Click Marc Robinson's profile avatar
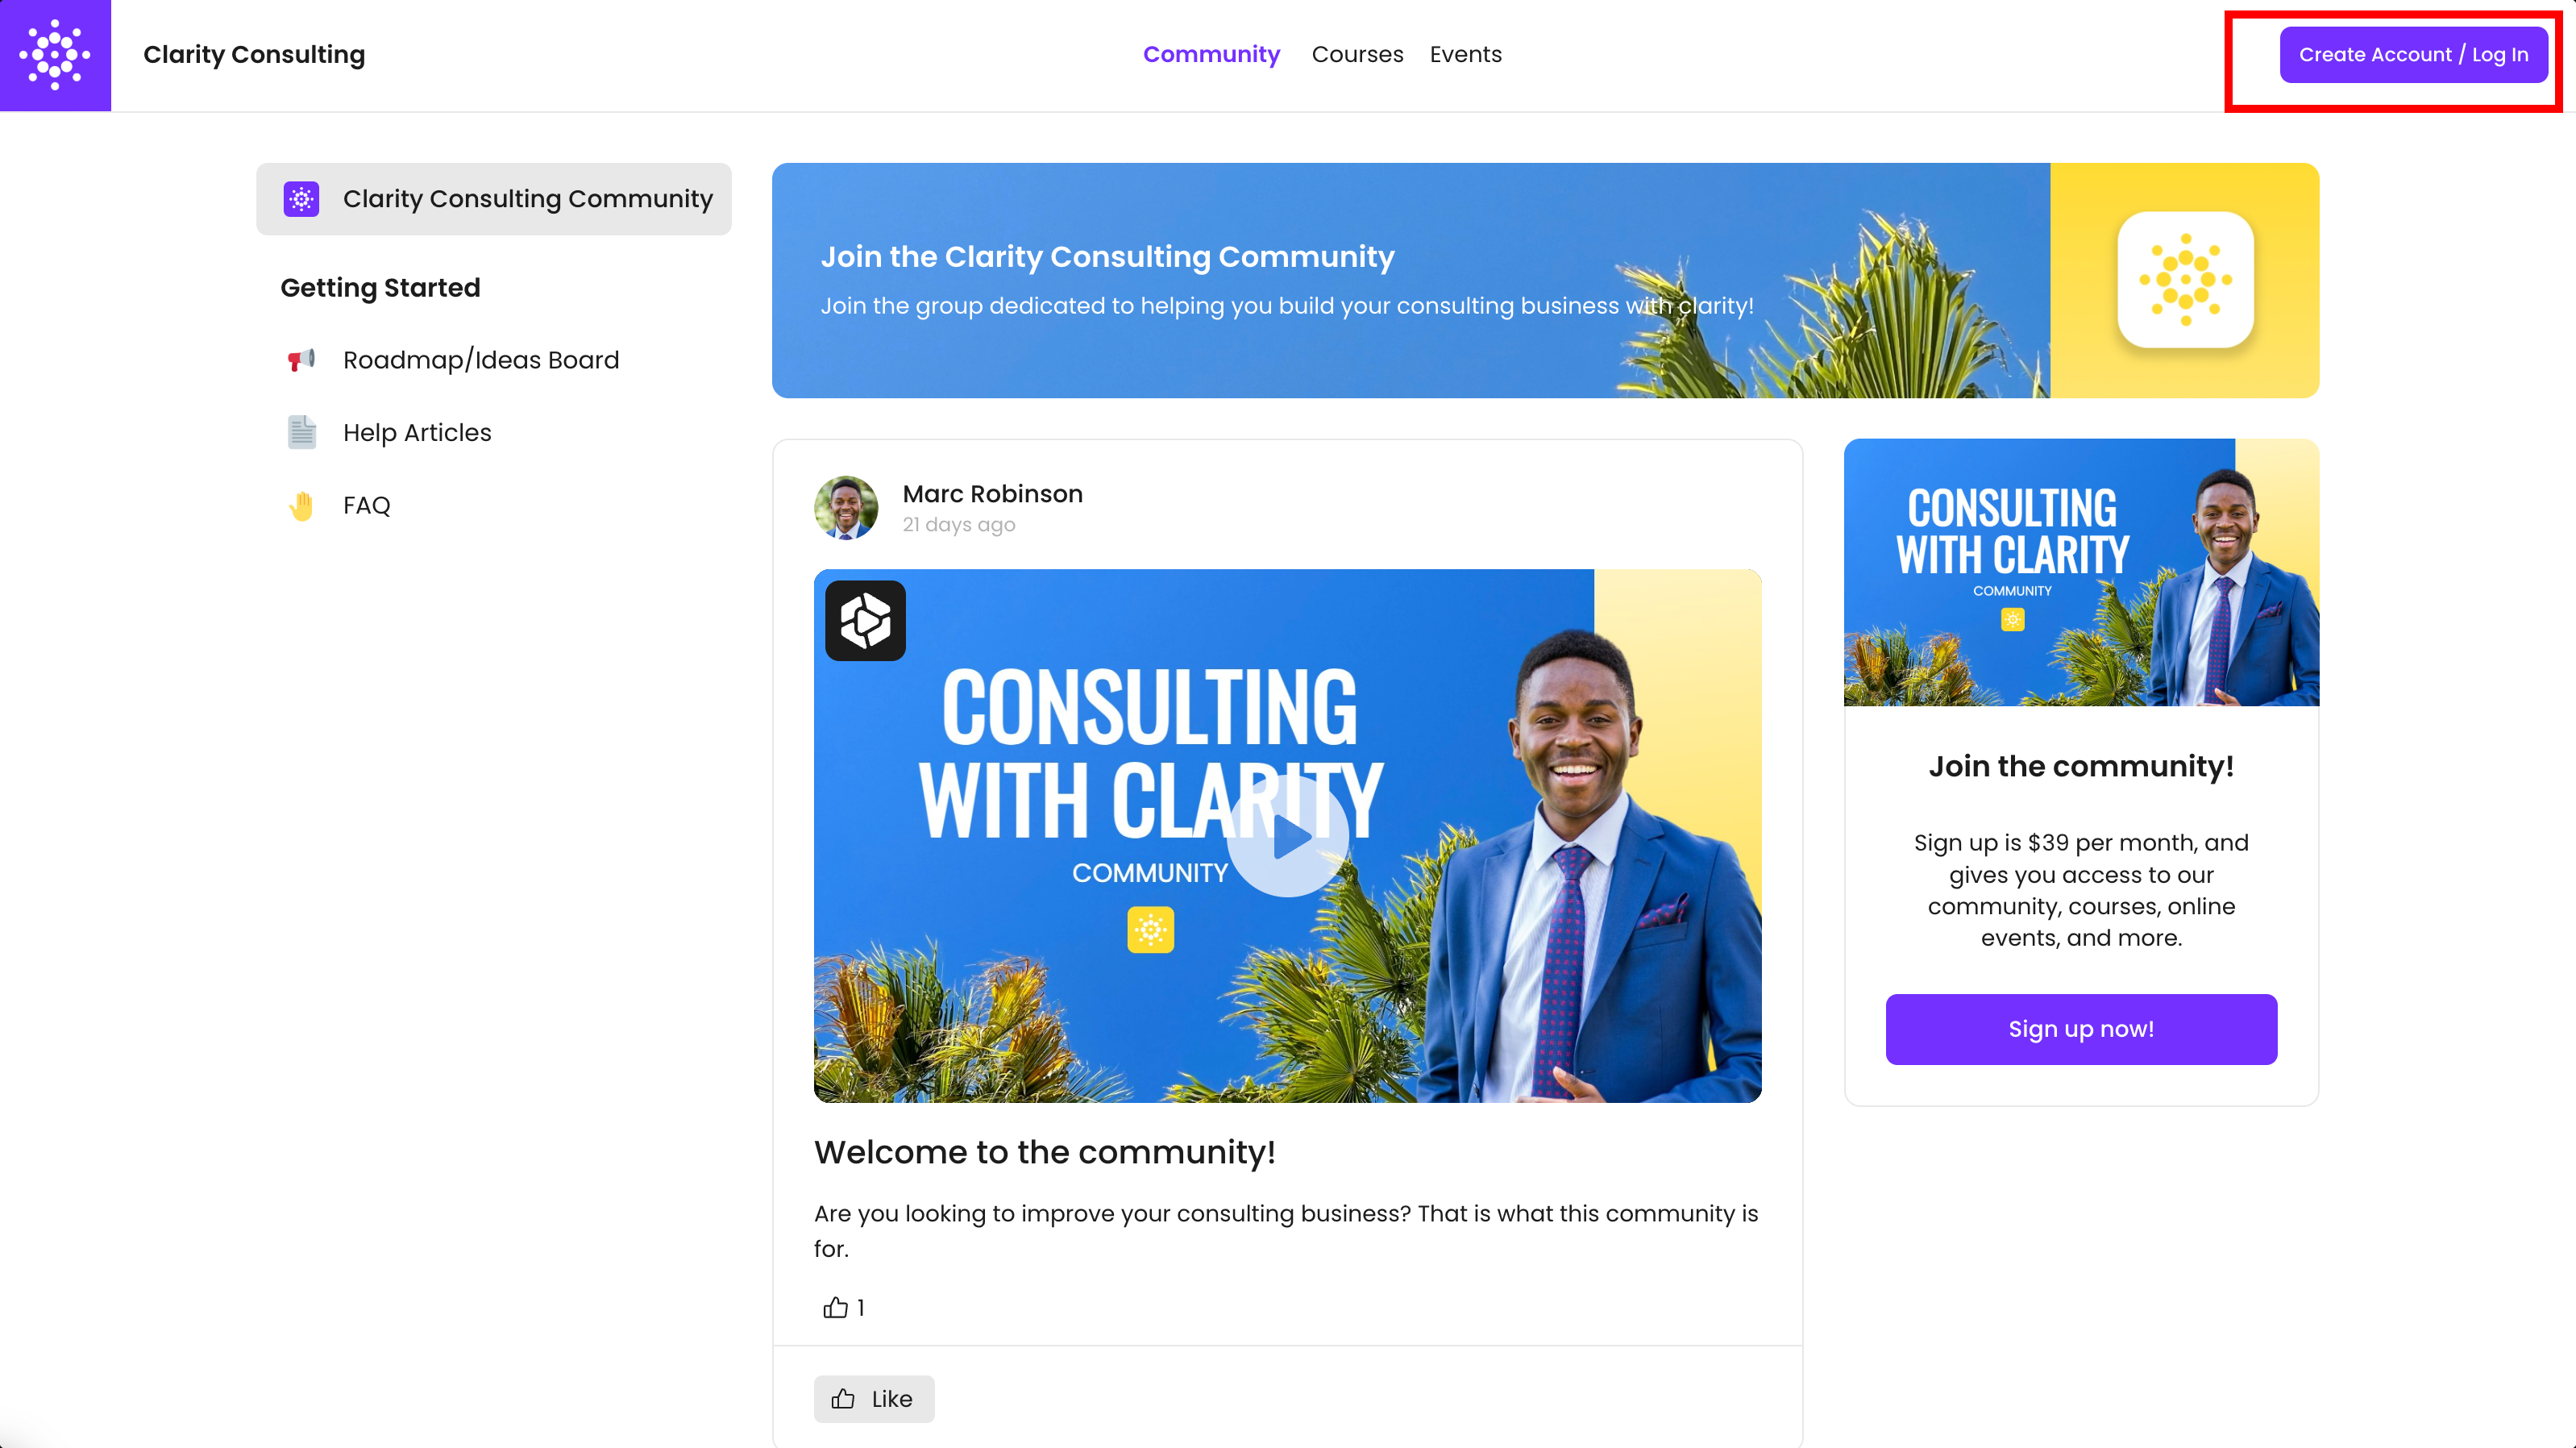 tap(846, 508)
